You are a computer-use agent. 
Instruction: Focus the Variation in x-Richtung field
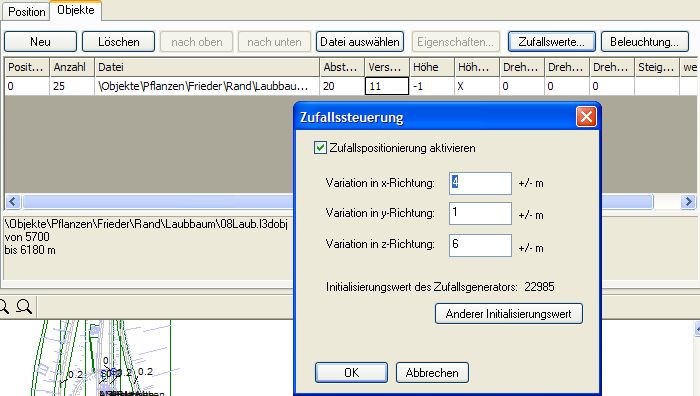click(480, 183)
